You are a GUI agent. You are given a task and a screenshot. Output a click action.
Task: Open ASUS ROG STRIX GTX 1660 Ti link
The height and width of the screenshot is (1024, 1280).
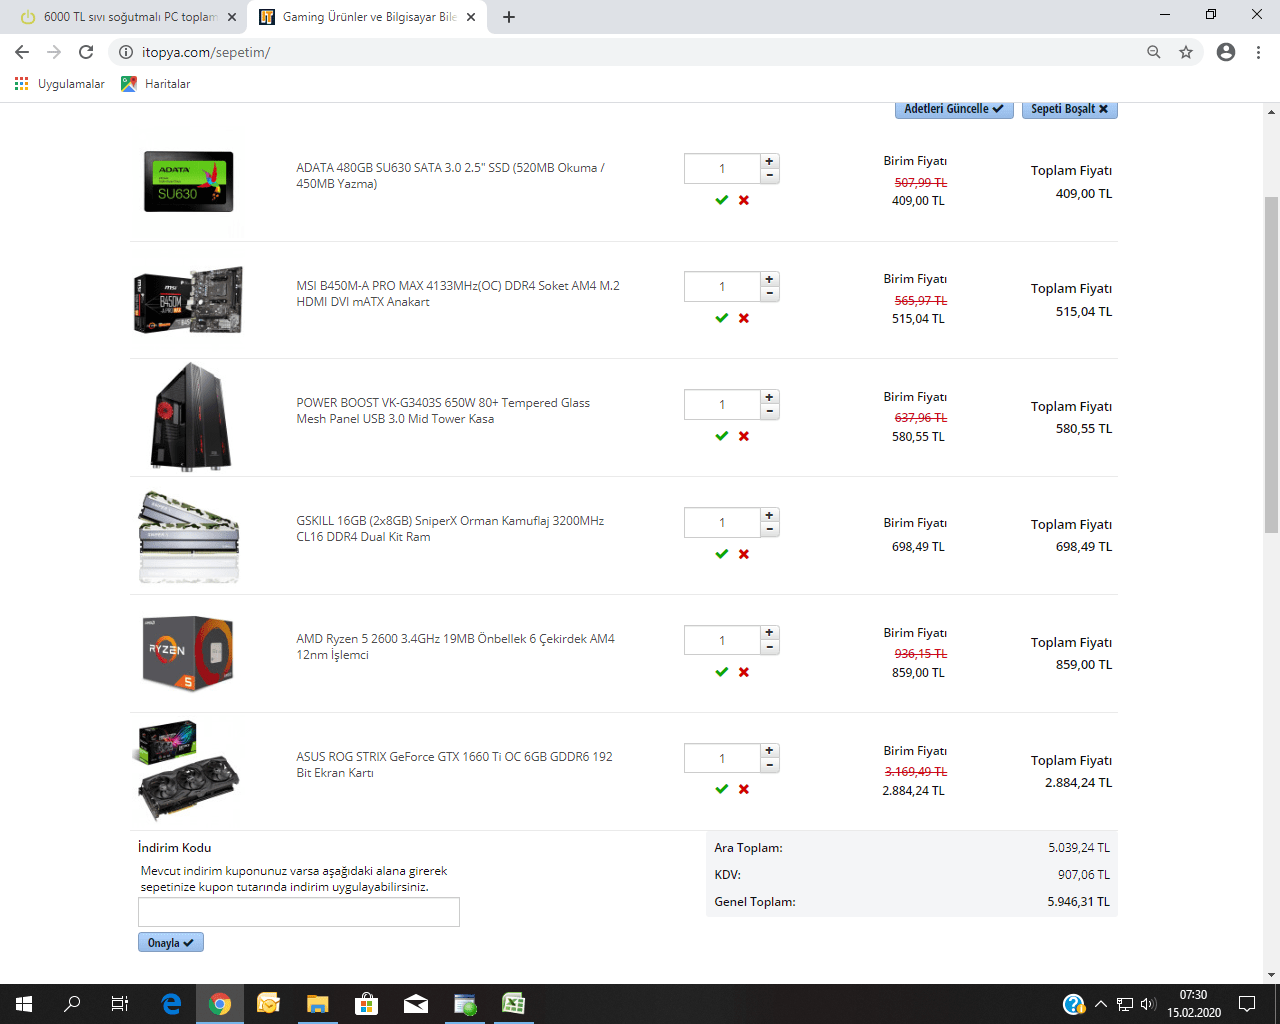pos(454,765)
